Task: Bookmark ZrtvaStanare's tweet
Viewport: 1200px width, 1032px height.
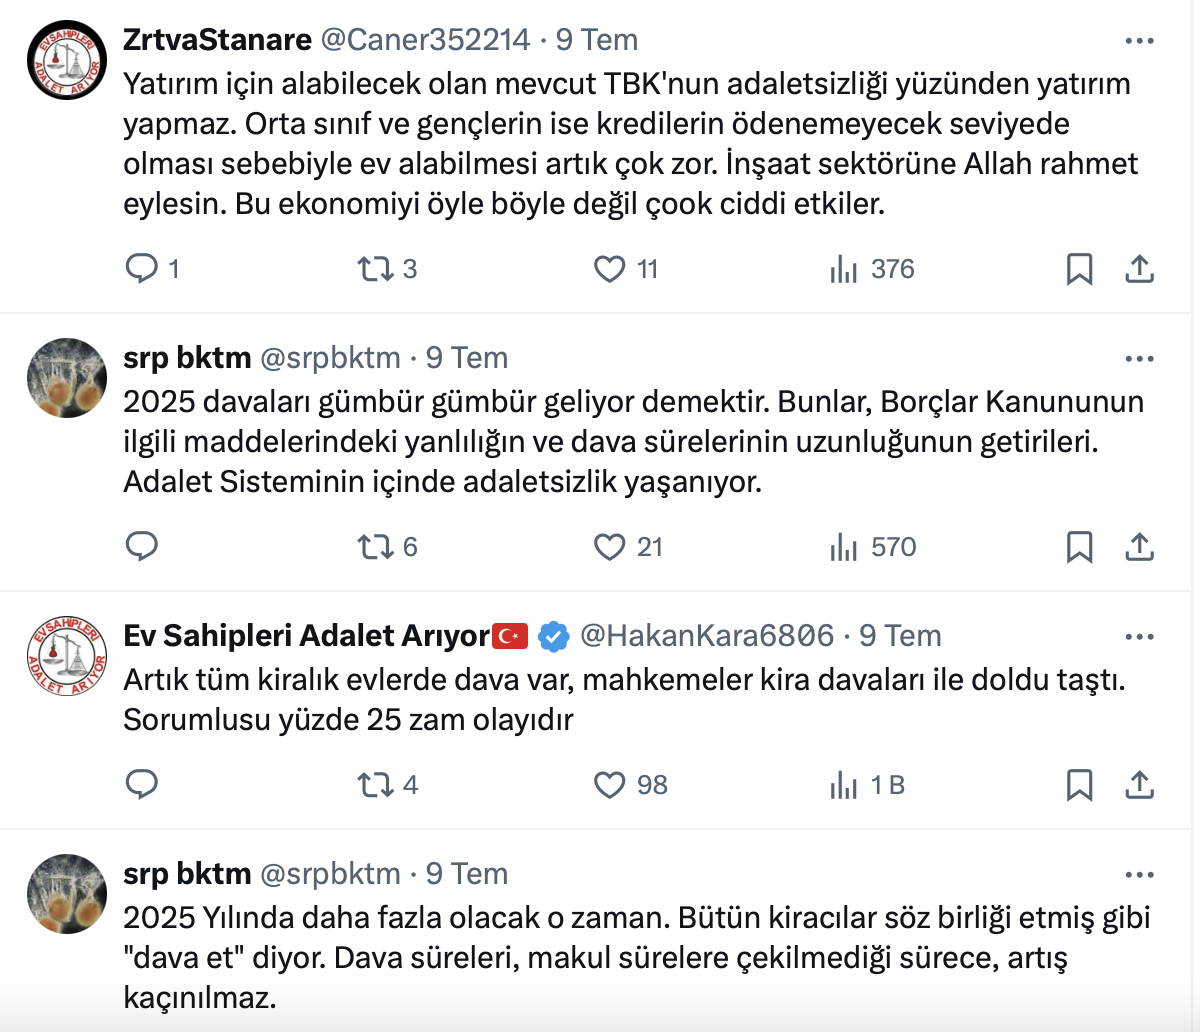Action: click(x=1079, y=268)
